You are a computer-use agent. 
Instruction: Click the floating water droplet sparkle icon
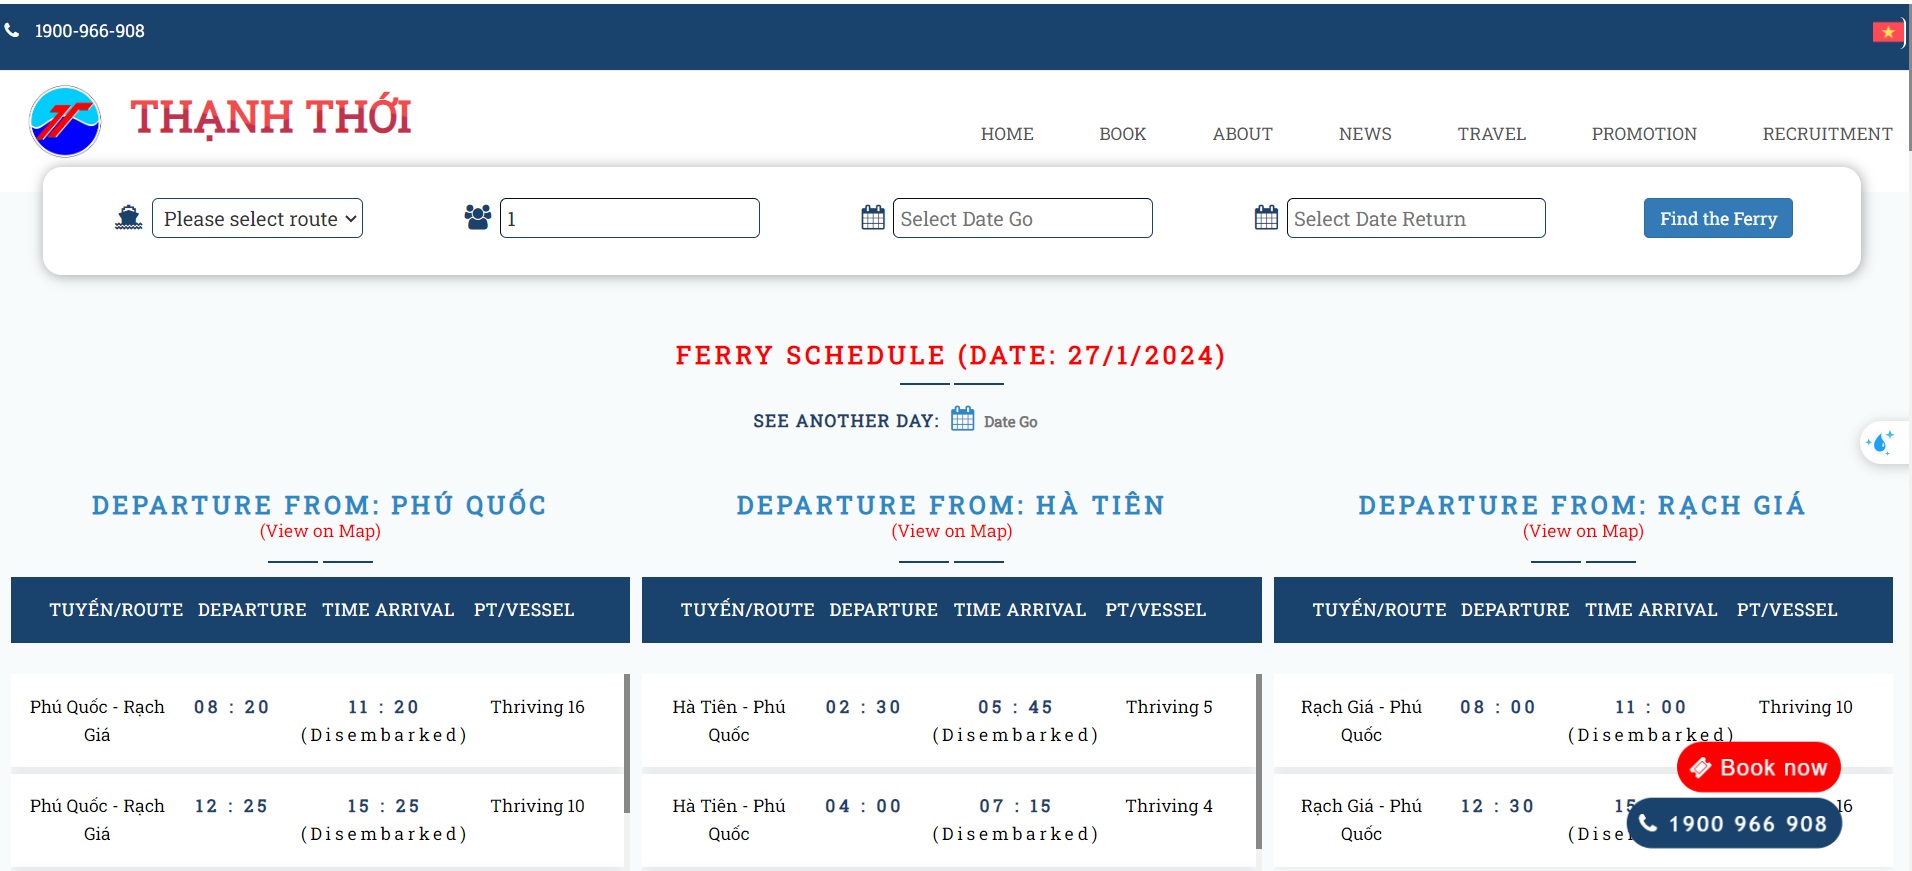(x=1880, y=442)
